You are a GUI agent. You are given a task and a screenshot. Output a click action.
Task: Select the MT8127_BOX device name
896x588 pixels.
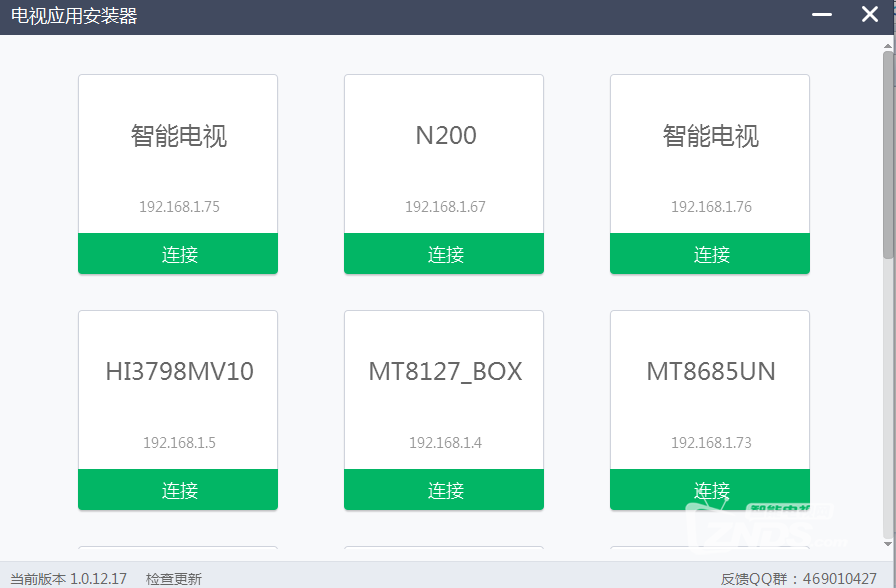(445, 372)
